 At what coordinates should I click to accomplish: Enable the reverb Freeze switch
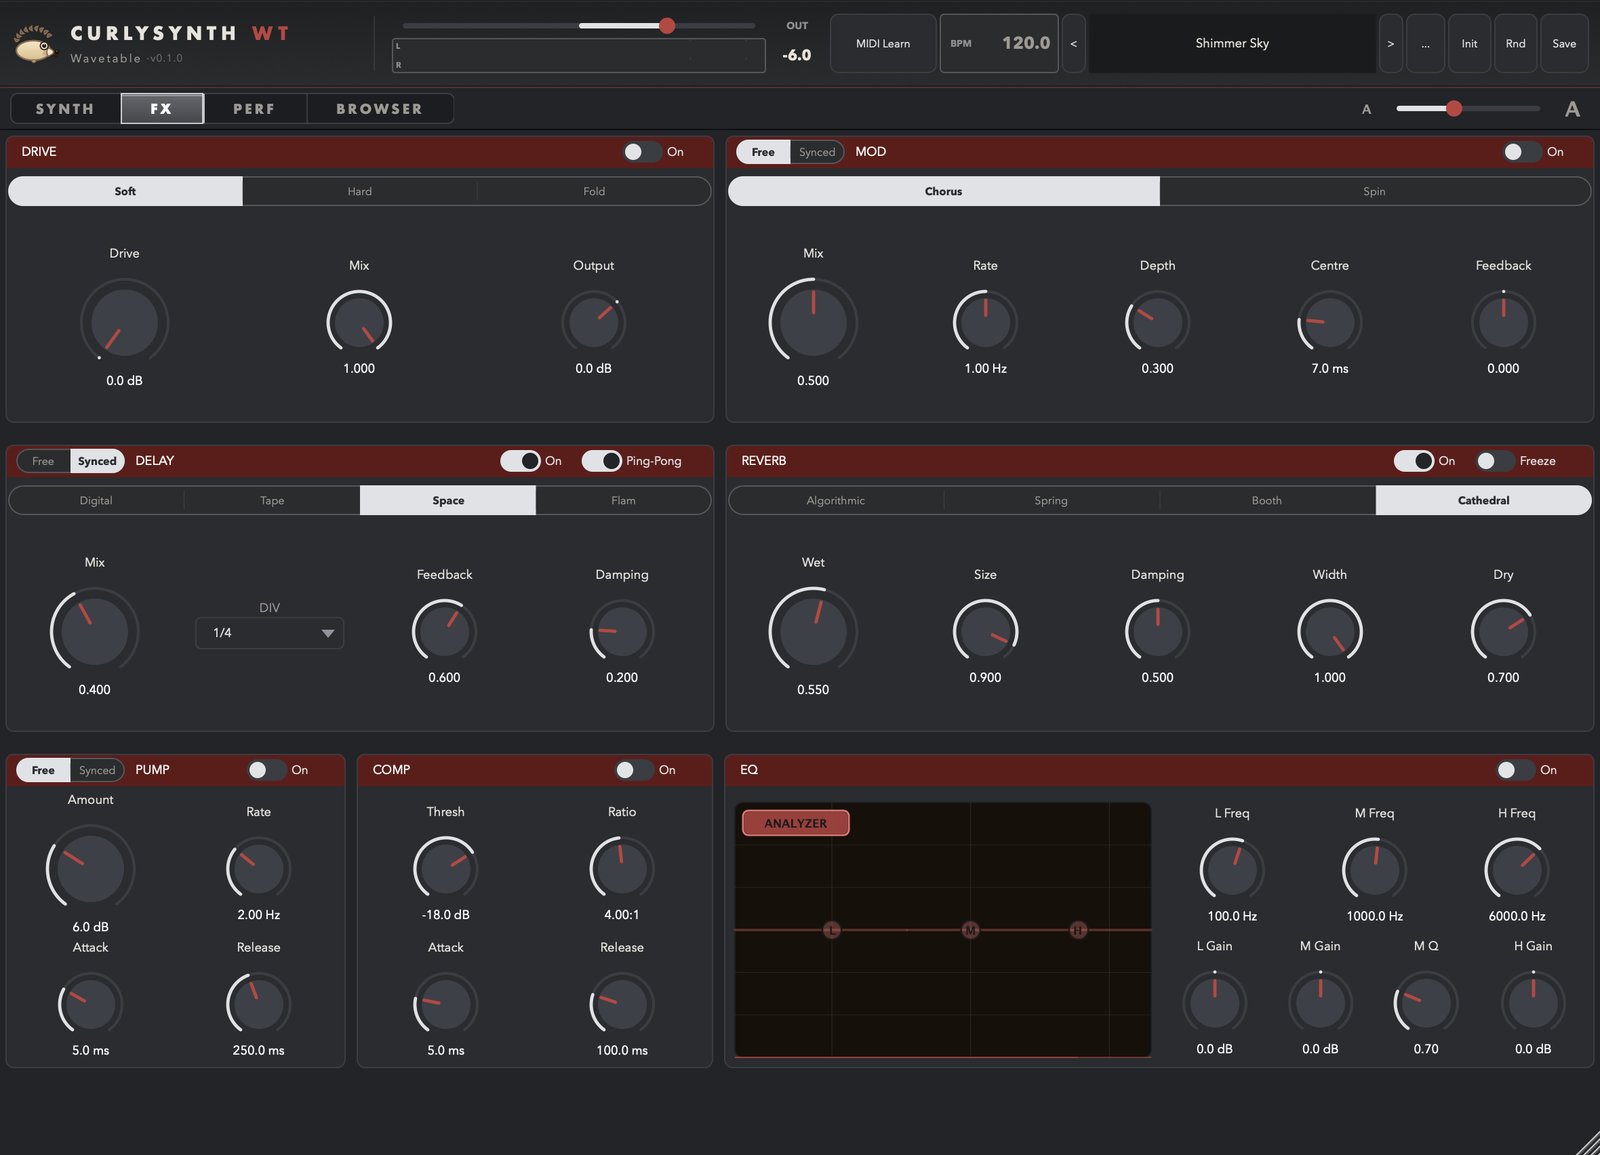tap(1494, 461)
